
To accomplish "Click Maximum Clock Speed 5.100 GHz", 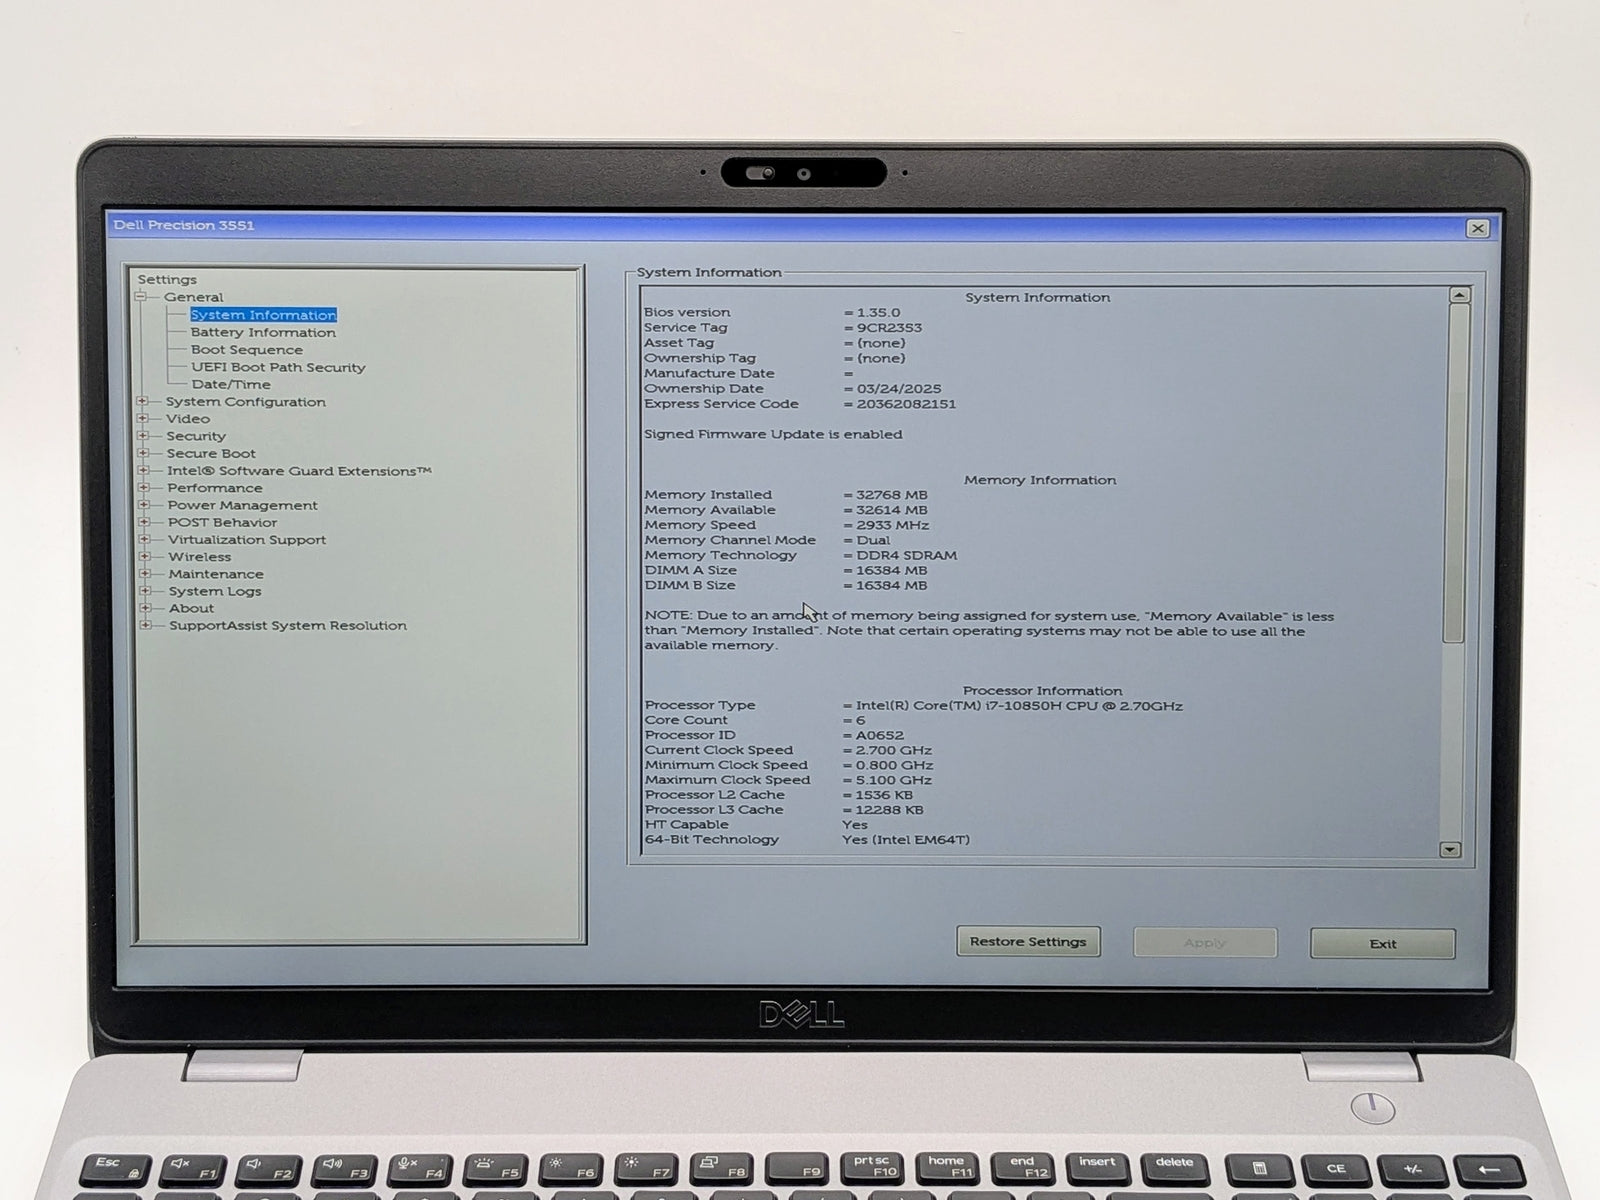I will 893,780.
